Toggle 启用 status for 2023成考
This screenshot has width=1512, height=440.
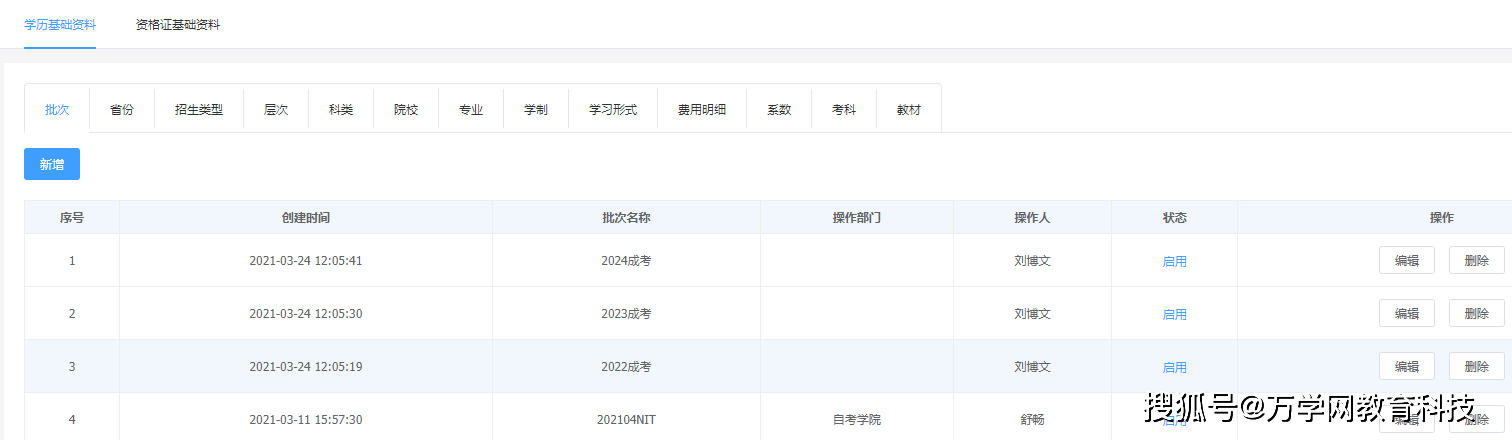[x=1174, y=314]
